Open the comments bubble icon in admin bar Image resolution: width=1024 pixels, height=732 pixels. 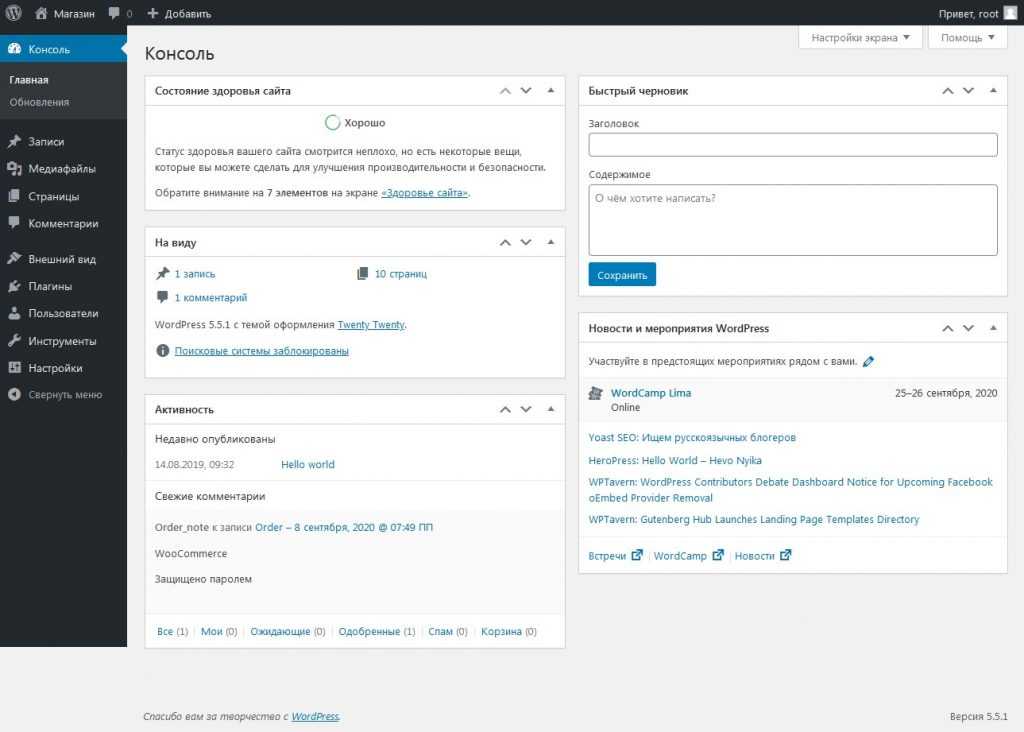point(115,14)
